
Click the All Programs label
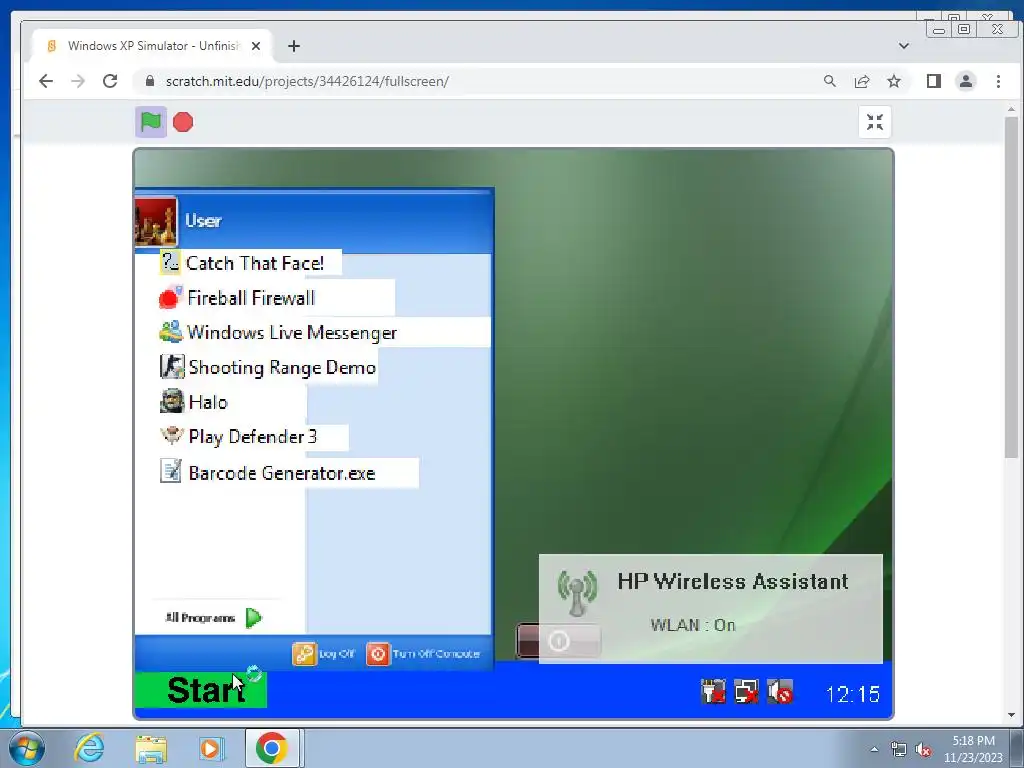200,617
